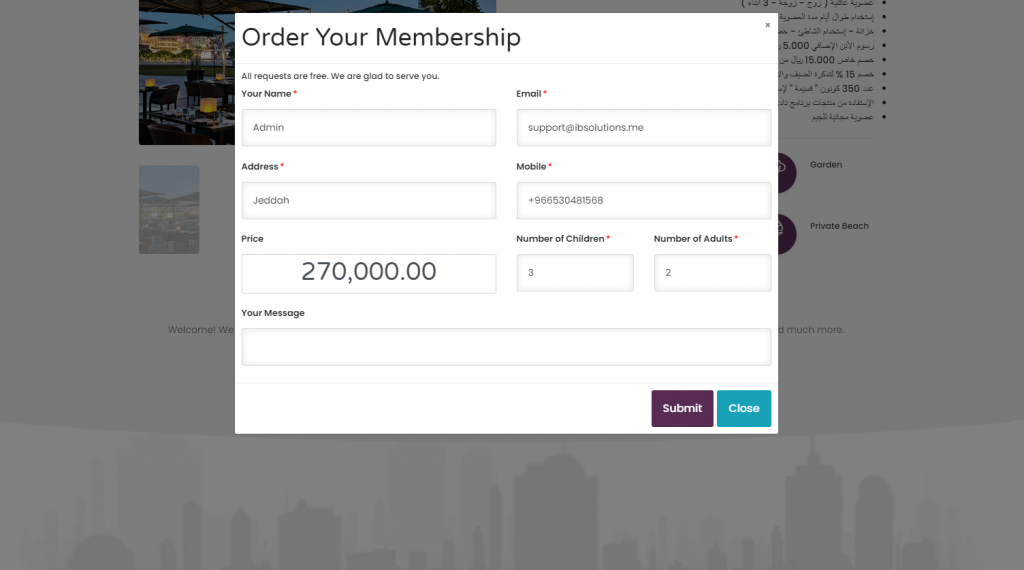The height and width of the screenshot is (570, 1024).
Task: Click into the Email field
Action: 643,128
